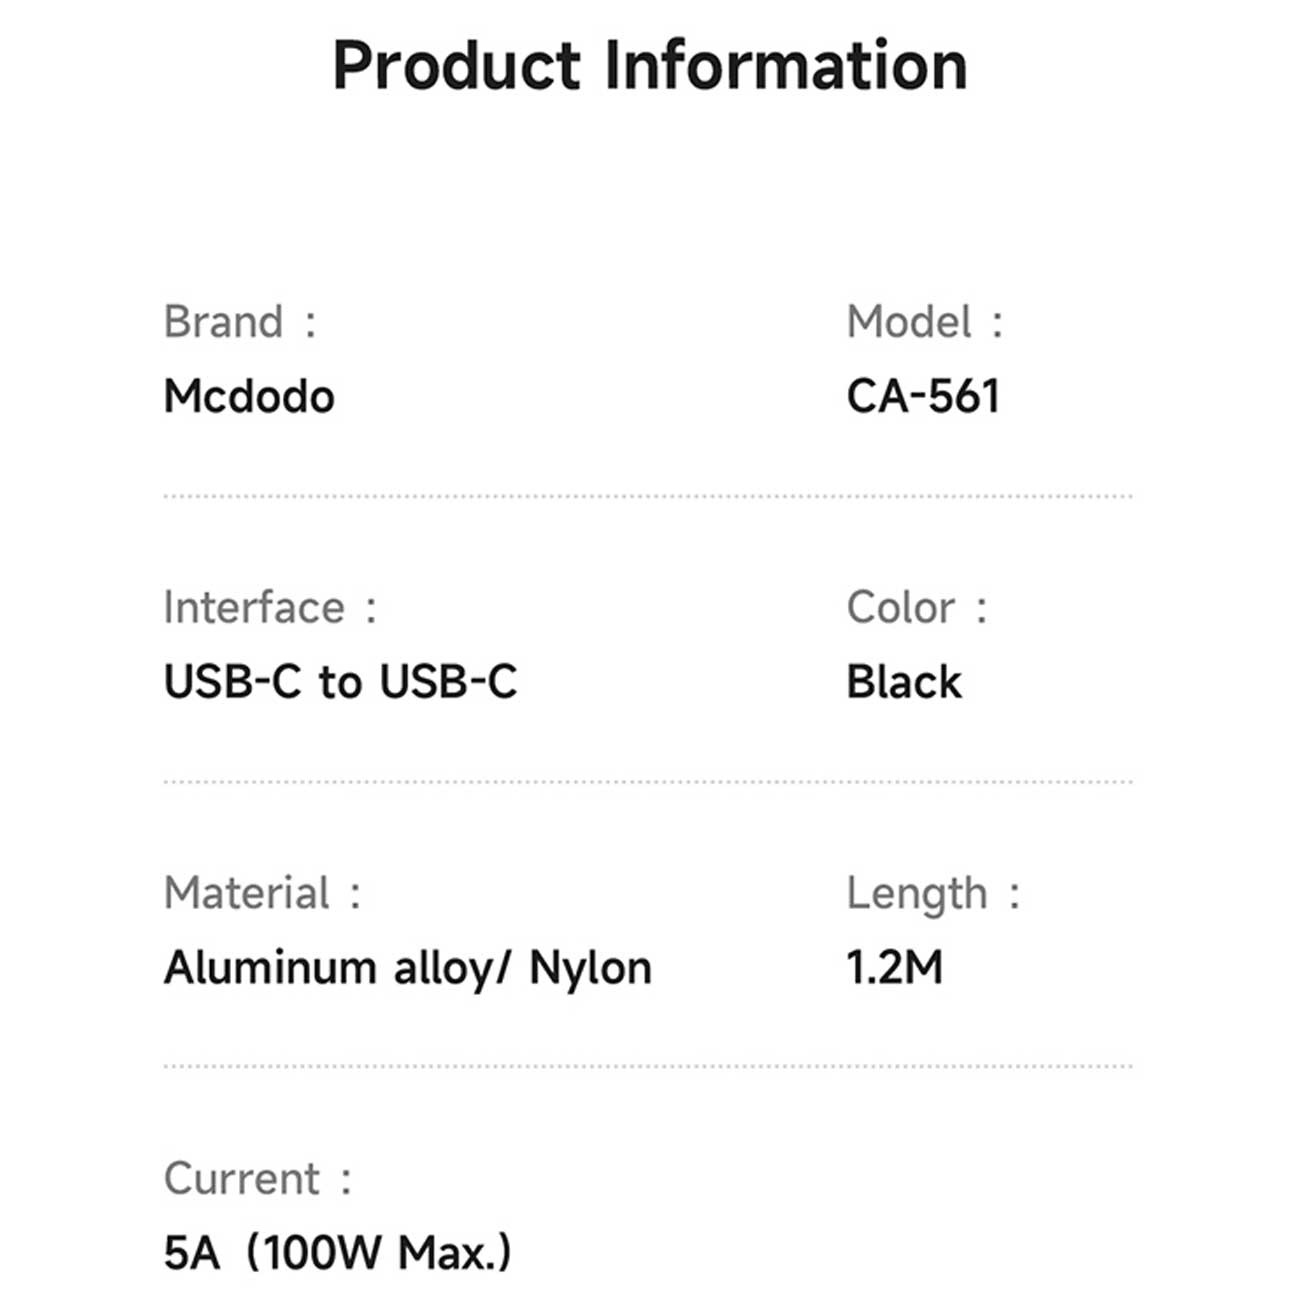Select the Black color value
Screen dimensions: 1300x1300
pyautogui.click(x=904, y=683)
